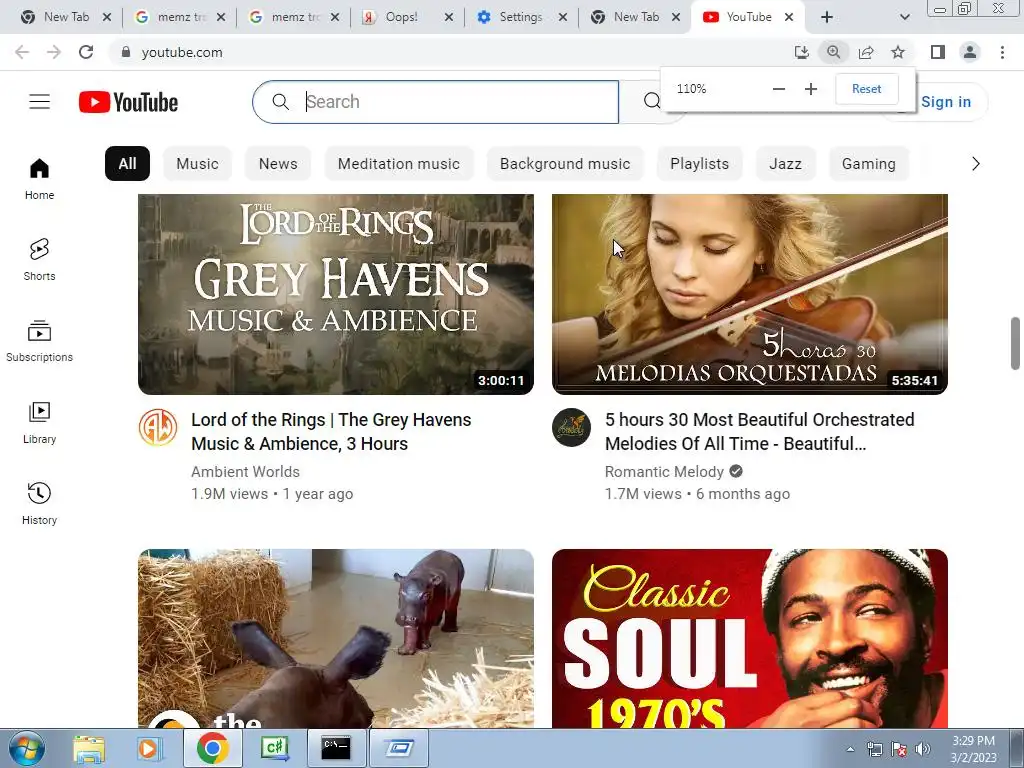Image resolution: width=1024 pixels, height=768 pixels.
Task: Reset the page zoom level
Action: coord(867,89)
